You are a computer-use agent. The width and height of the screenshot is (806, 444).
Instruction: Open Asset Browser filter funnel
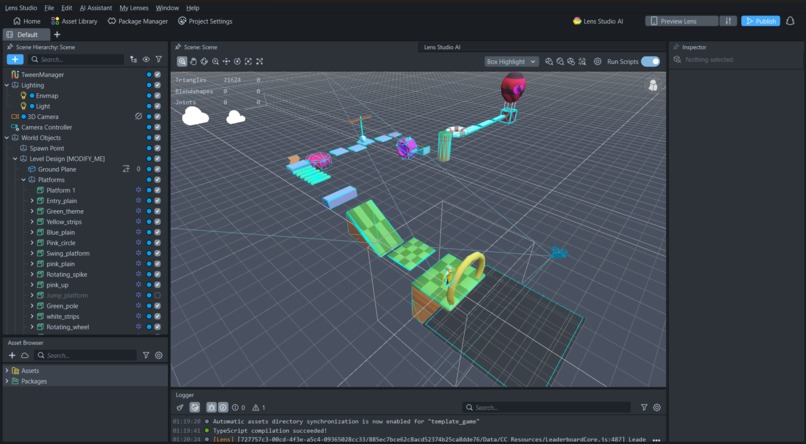pyautogui.click(x=146, y=356)
